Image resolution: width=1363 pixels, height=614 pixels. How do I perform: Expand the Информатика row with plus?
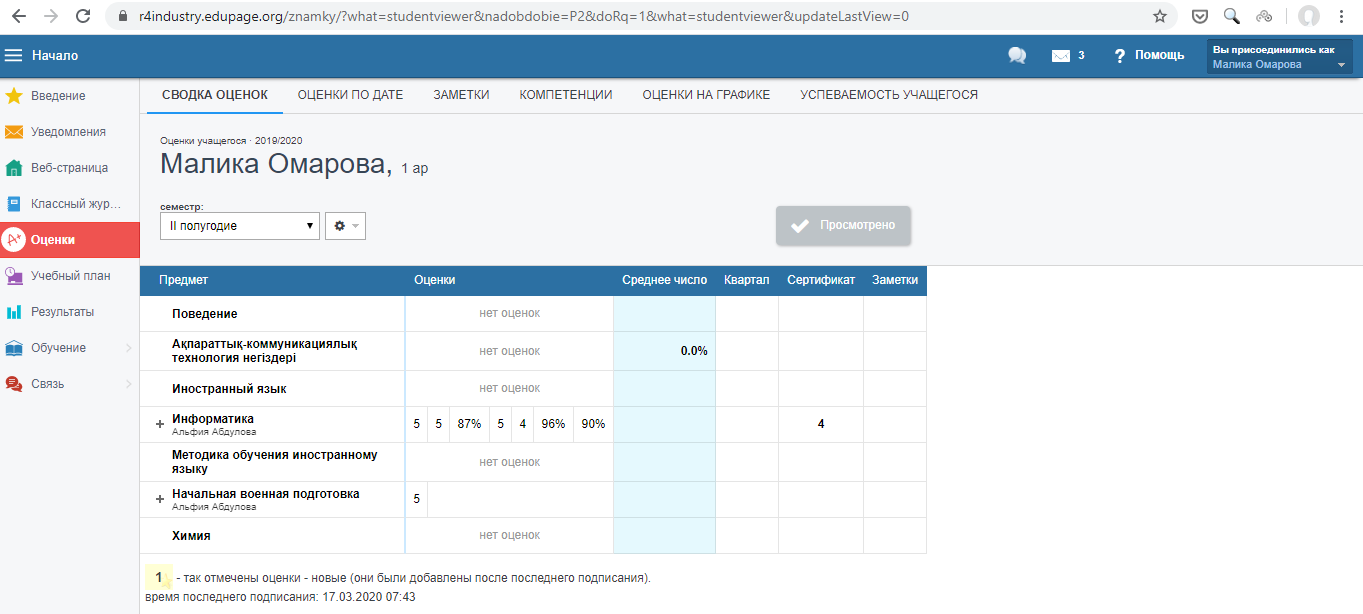tap(159, 424)
